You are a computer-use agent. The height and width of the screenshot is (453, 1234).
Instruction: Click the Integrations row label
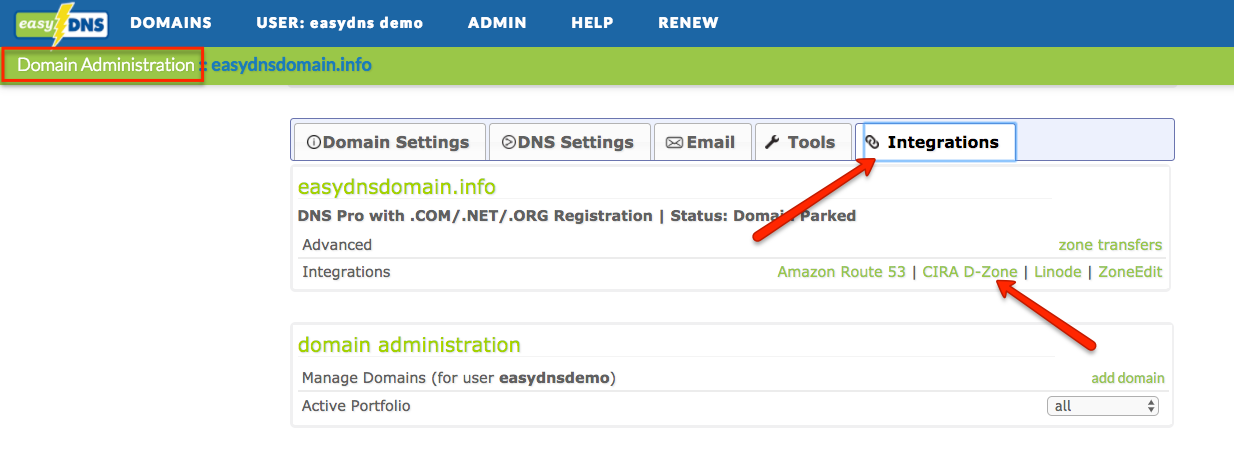point(346,272)
